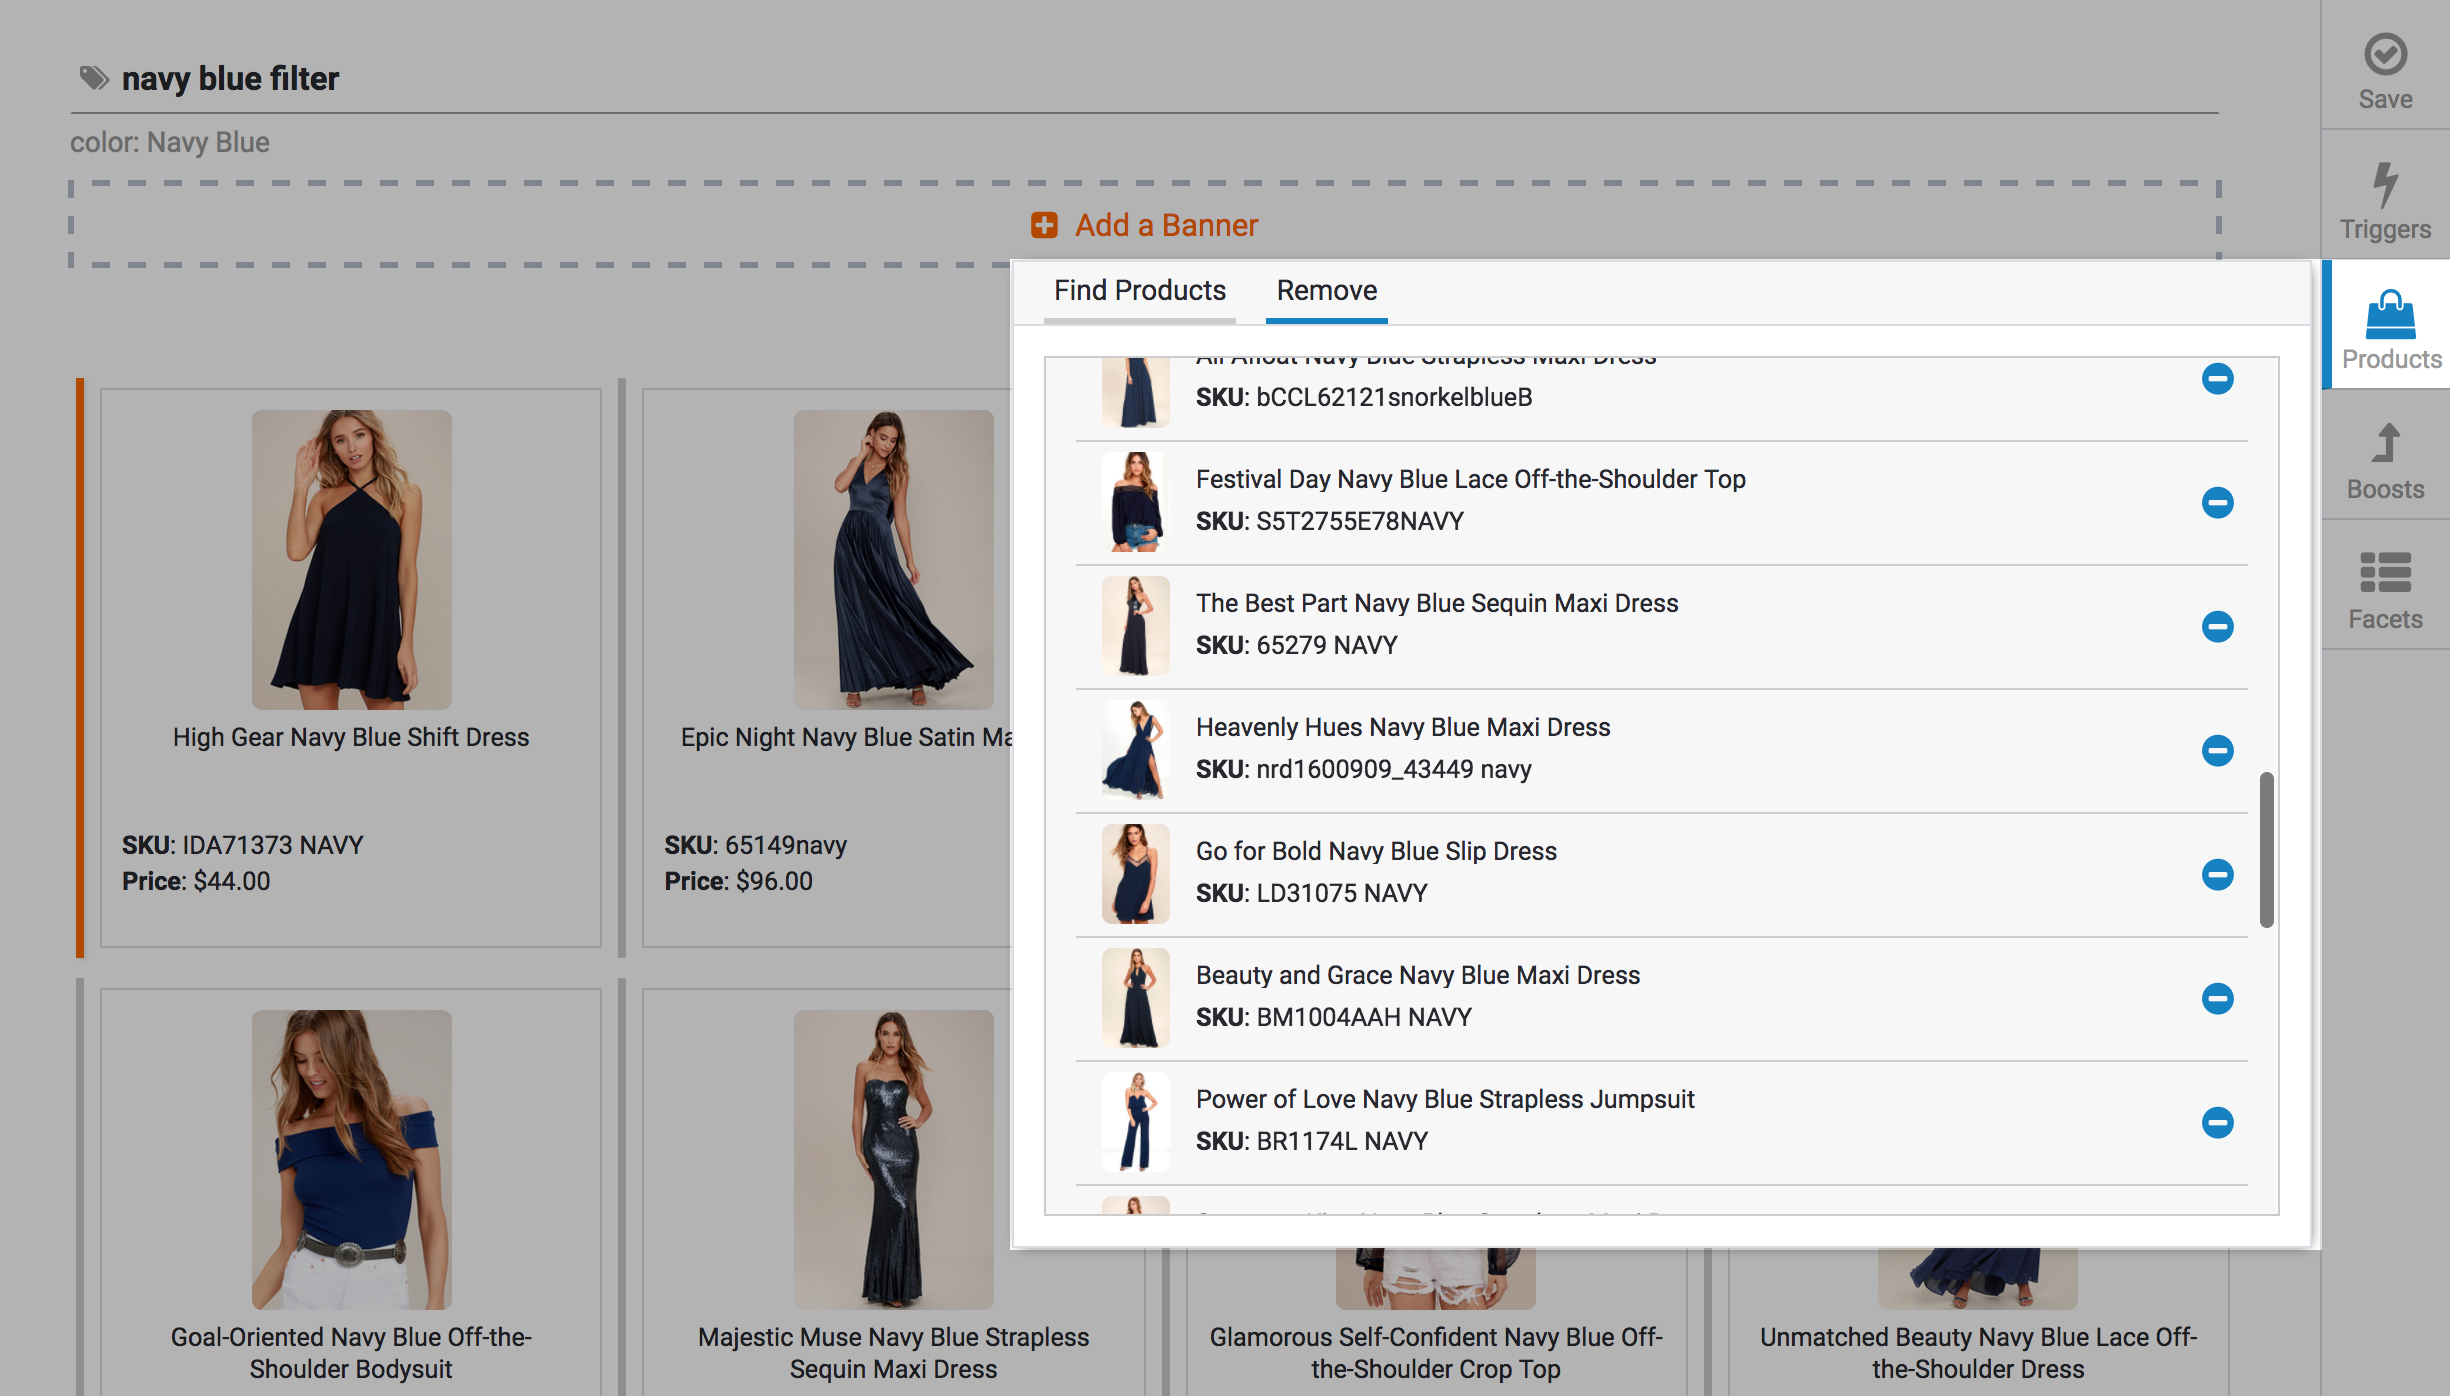Click Glamorous Self-Confident Navy Blue Crop Top title
The width and height of the screenshot is (2450, 1396).
pos(1436,1353)
